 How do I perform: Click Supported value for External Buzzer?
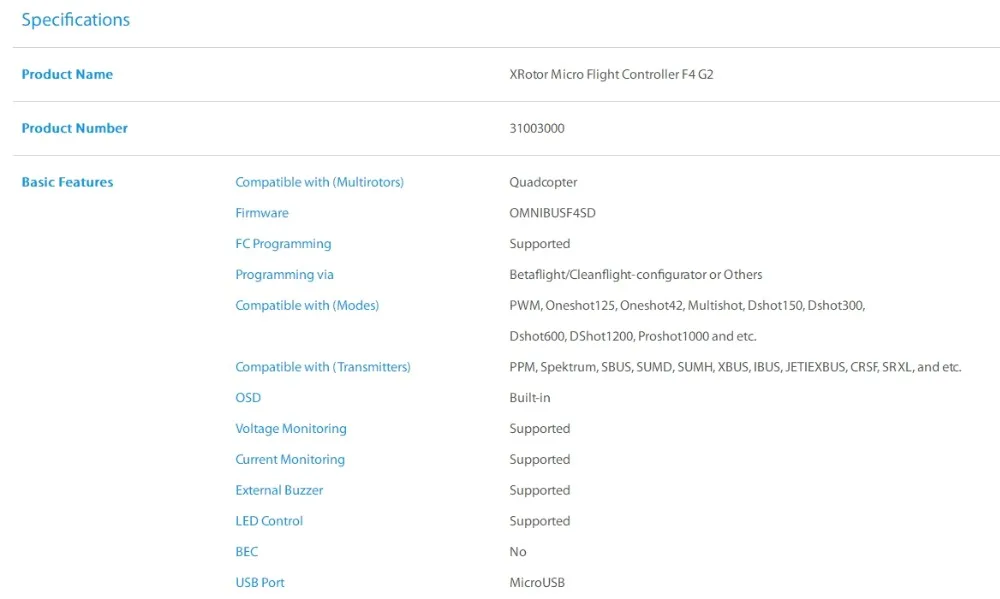point(540,490)
